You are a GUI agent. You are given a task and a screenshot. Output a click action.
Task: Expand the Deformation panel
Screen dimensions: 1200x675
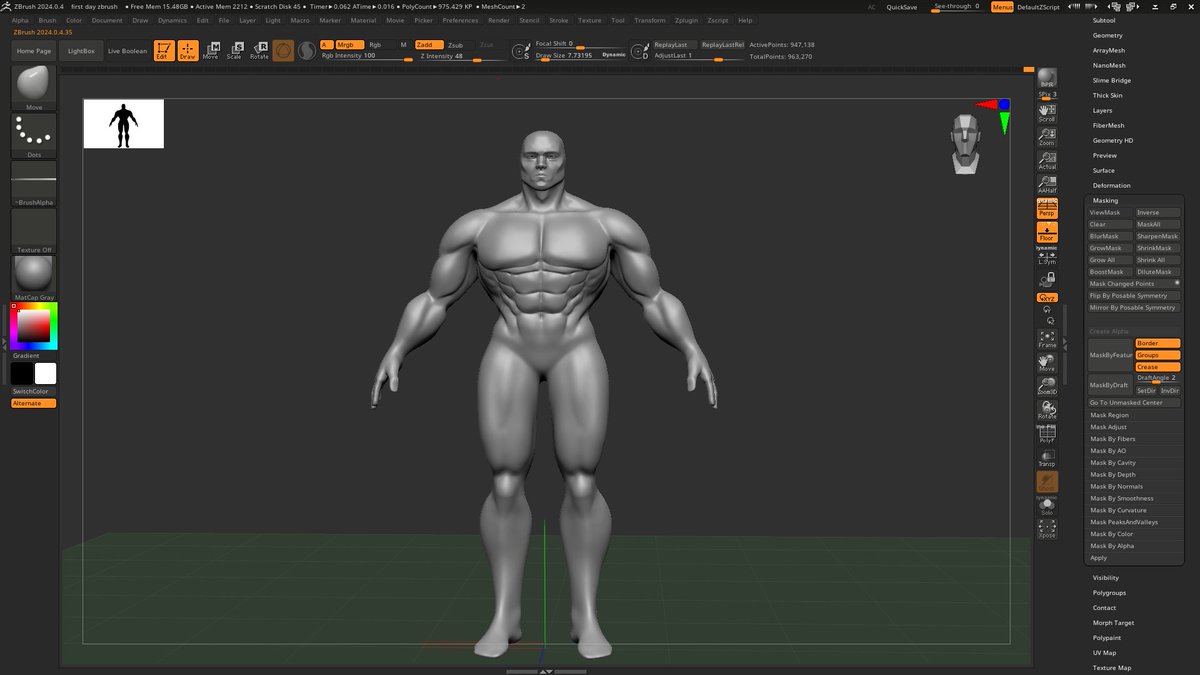1110,185
